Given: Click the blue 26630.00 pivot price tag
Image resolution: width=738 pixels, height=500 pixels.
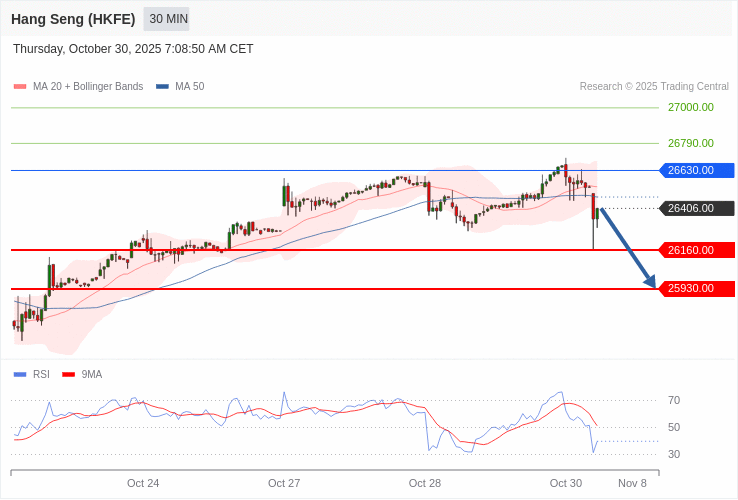Looking at the screenshot, I should (x=697, y=170).
